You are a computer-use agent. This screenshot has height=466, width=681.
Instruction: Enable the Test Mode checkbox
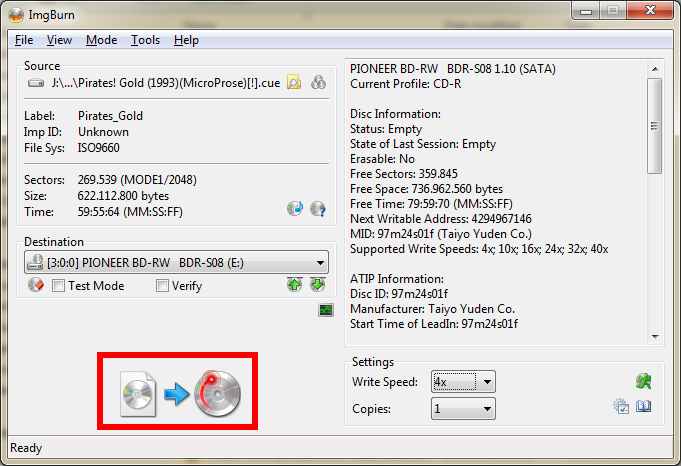(x=58, y=286)
